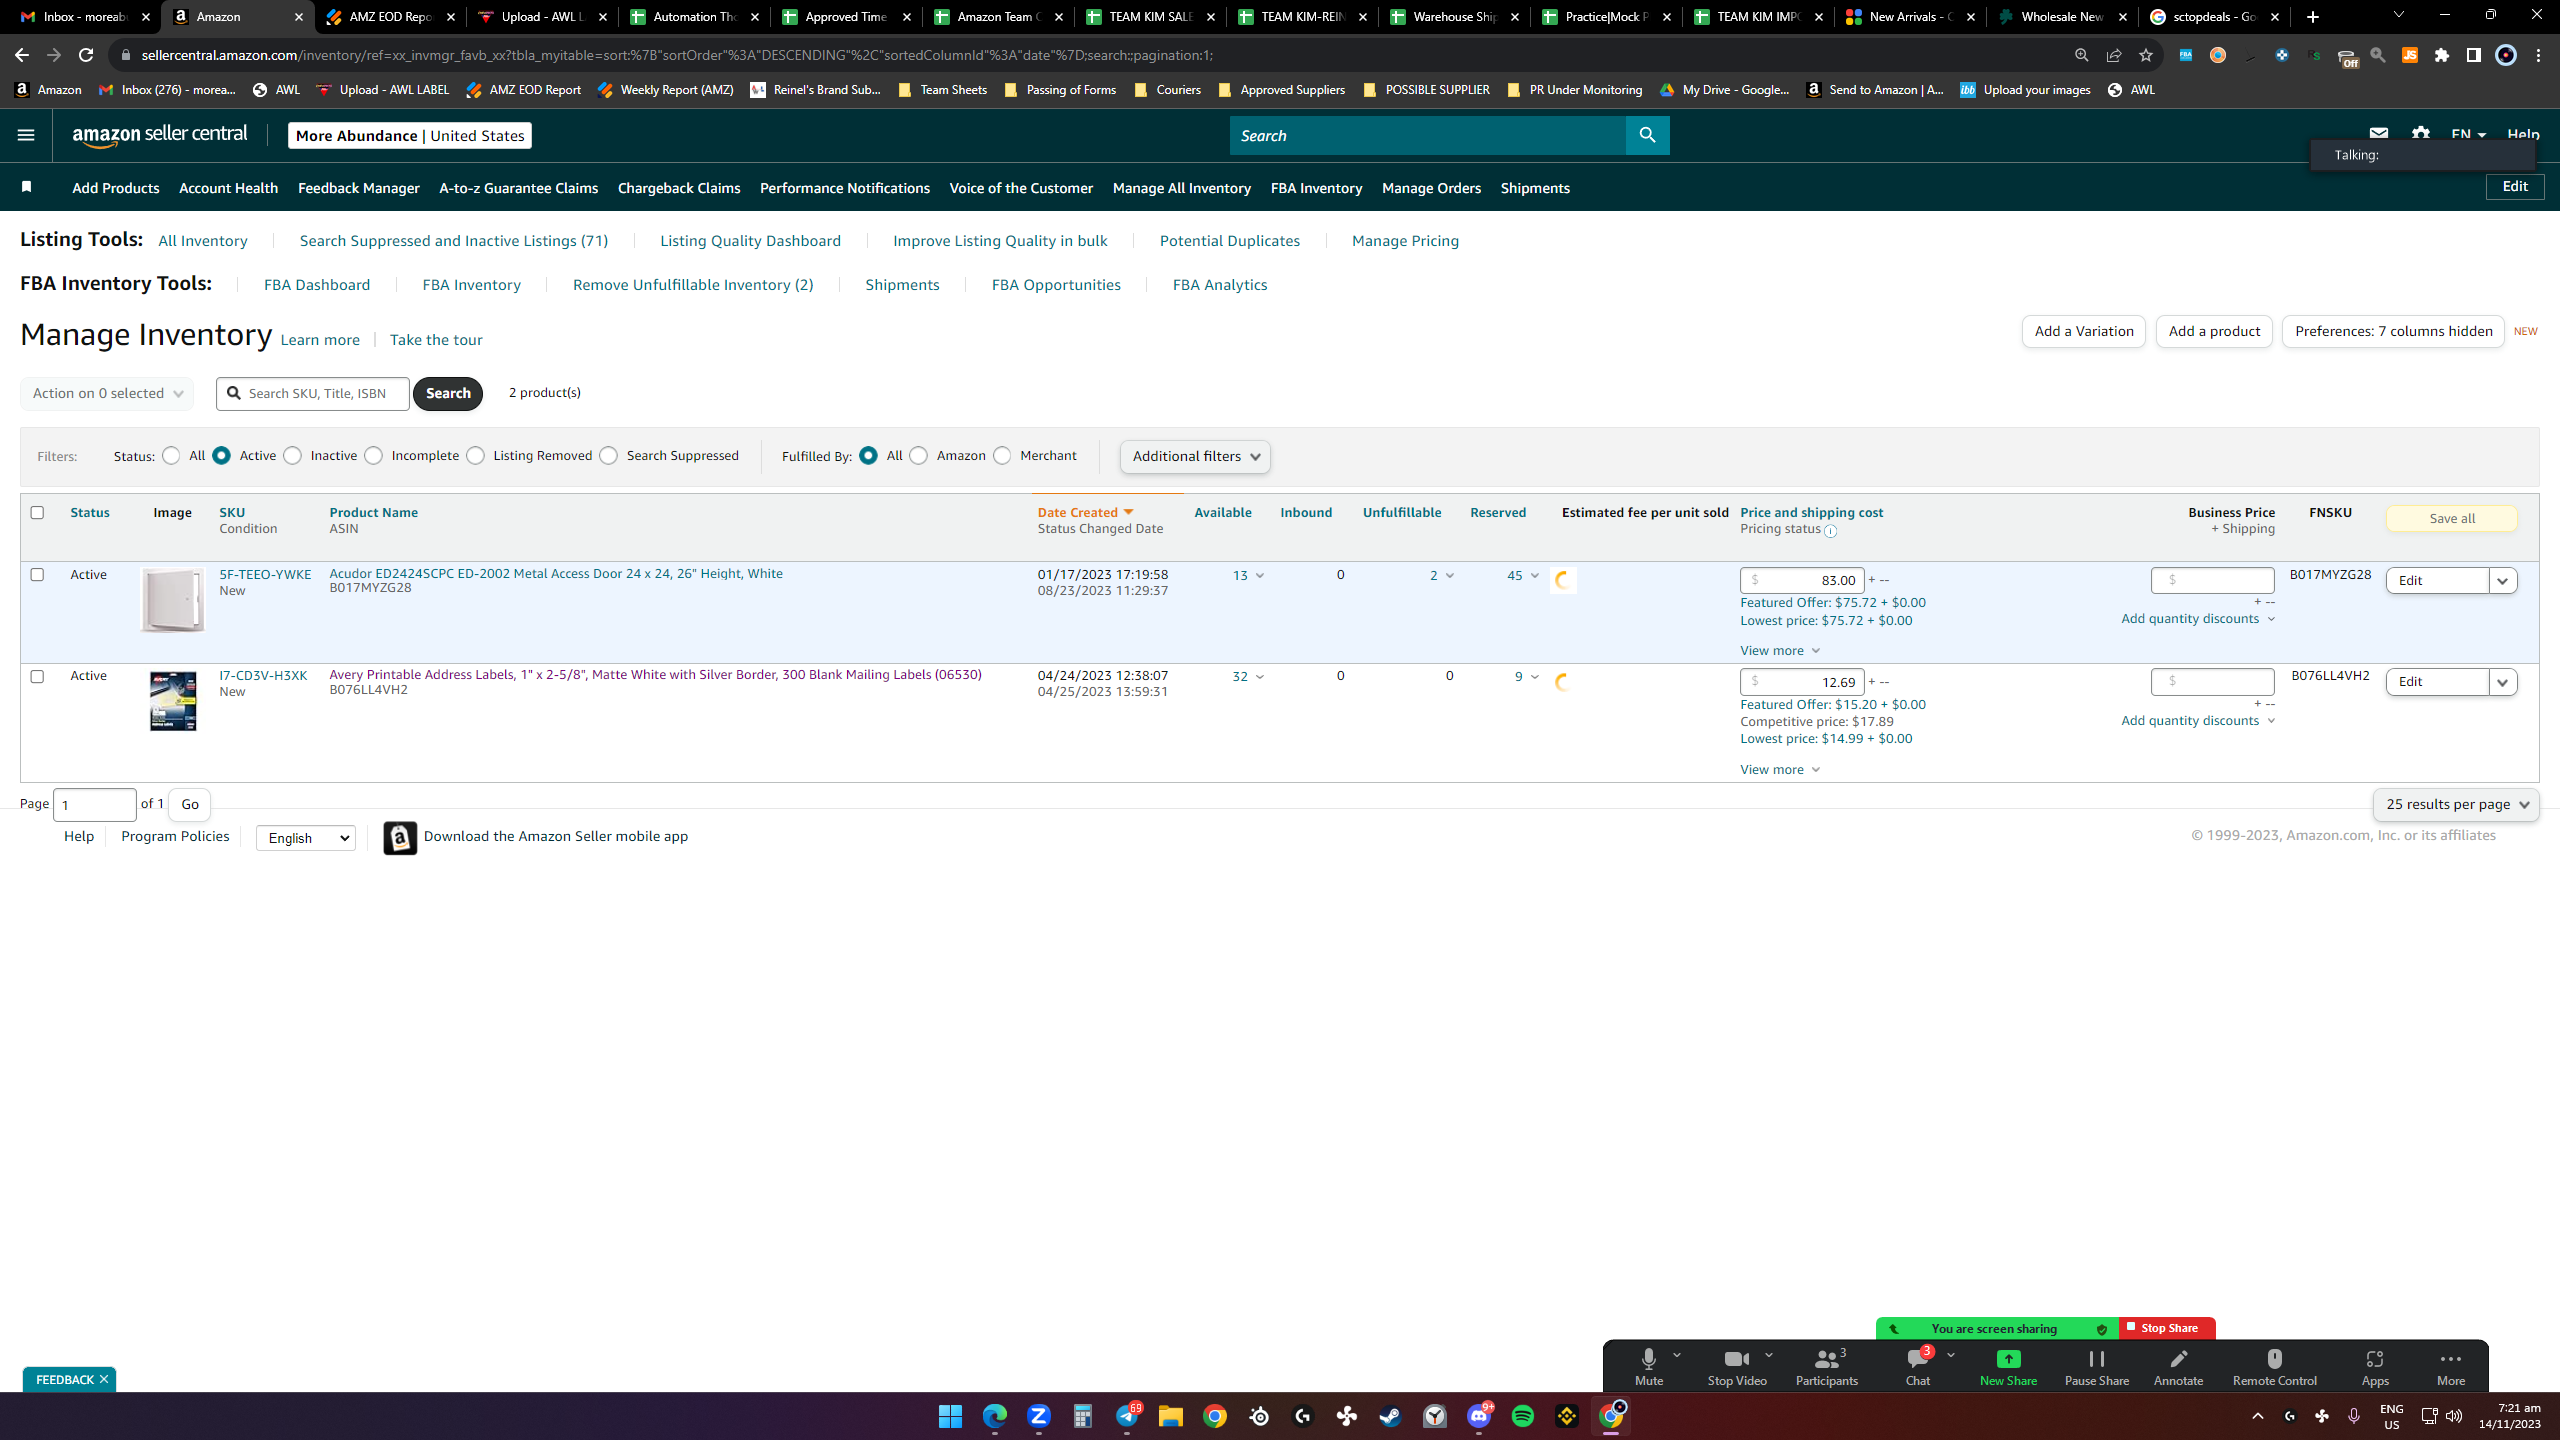Select the Listing Removed radio button
The height and width of the screenshot is (1440, 2560).
pyautogui.click(x=475, y=456)
